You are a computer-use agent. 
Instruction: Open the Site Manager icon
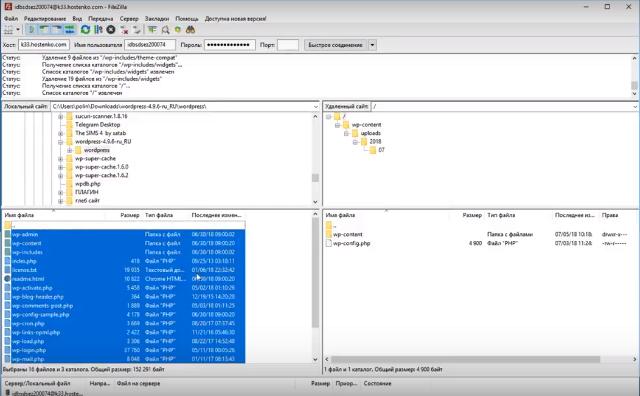[8, 30]
